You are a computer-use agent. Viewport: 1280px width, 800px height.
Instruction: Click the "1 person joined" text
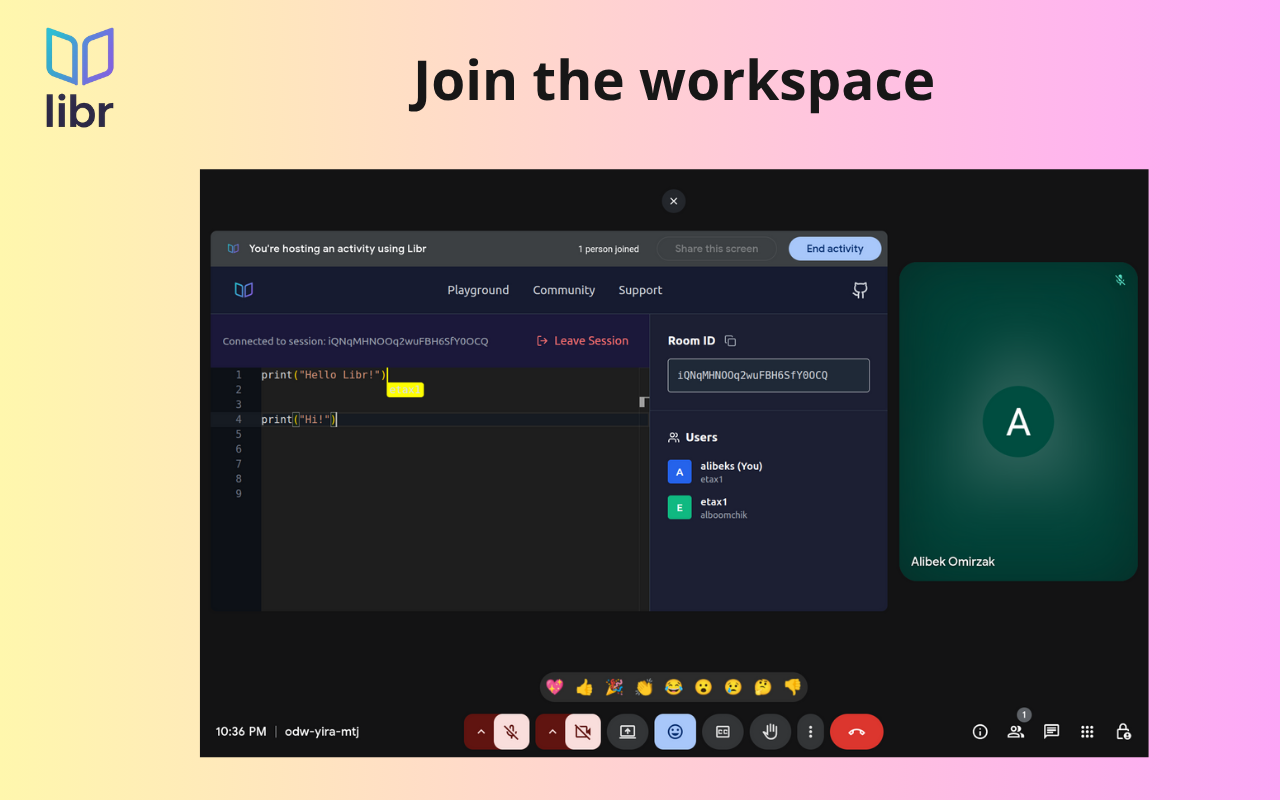point(608,250)
